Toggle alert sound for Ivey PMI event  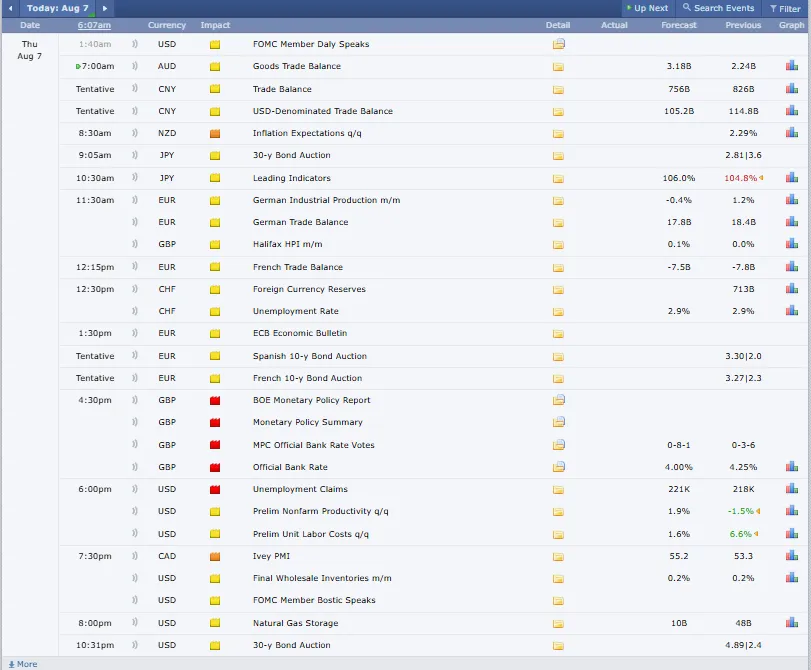tap(134, 556)
